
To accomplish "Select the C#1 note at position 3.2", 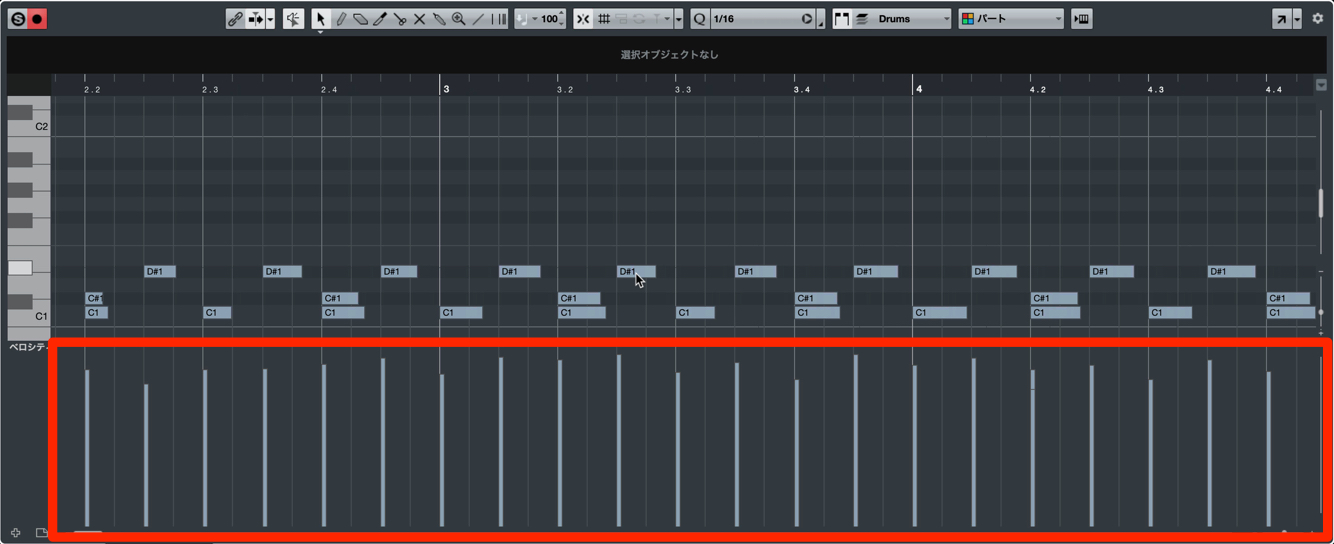I will click(579, 298).
